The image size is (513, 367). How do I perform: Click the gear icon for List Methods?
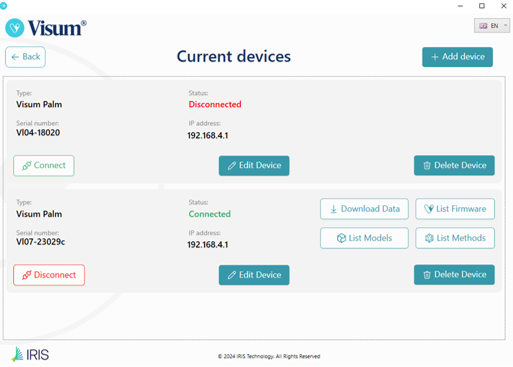(x=429, y=238)
